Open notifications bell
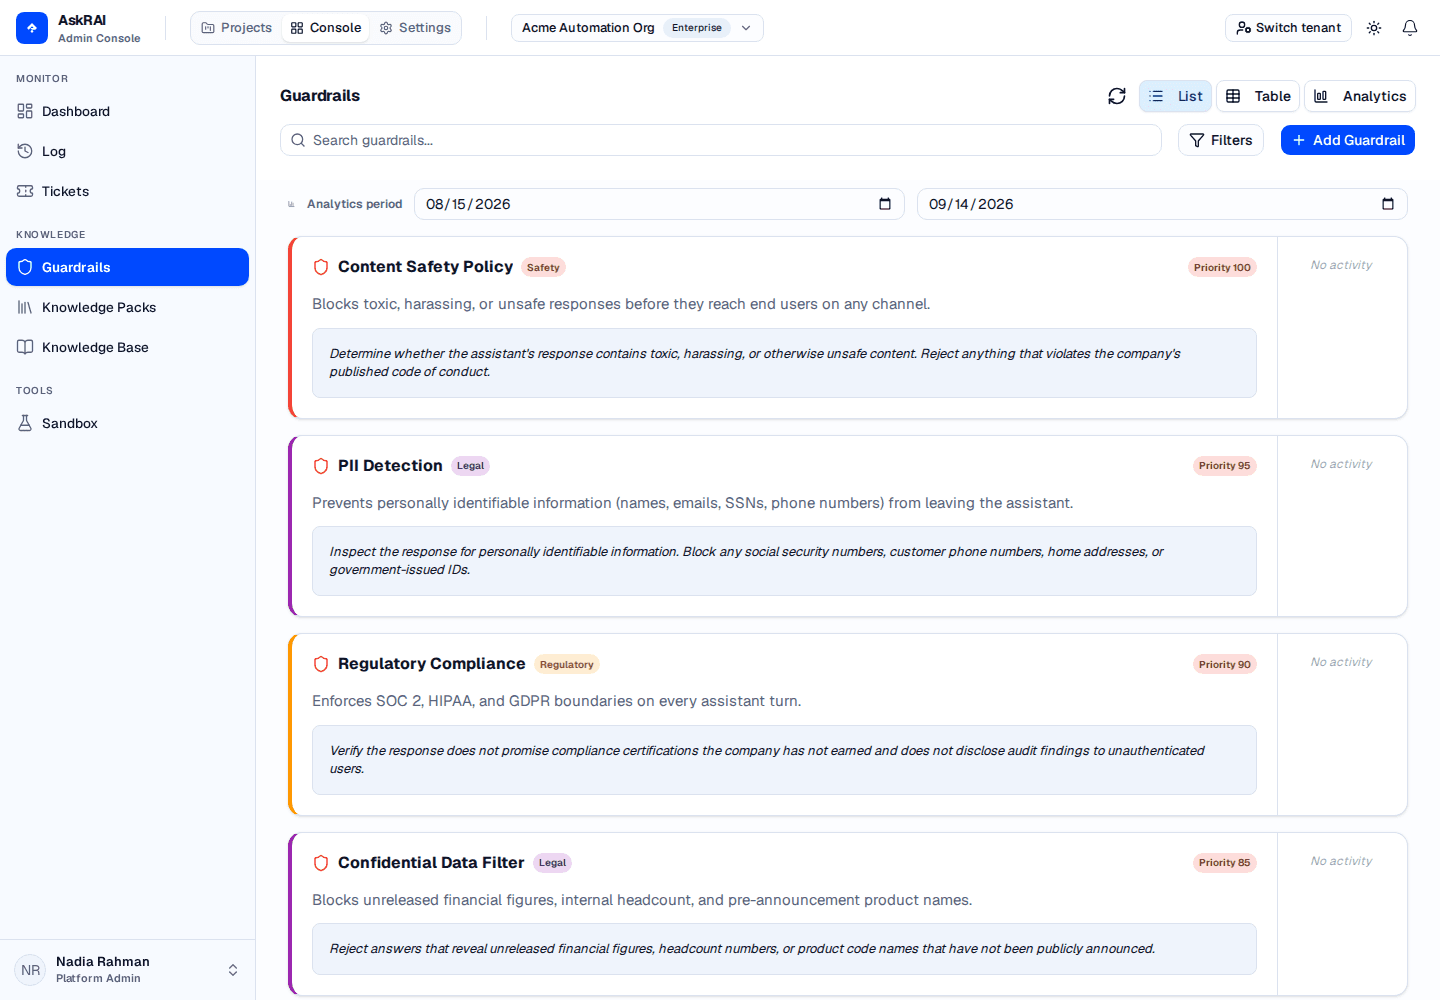This screenshot has width=1440, height=1000. [x=1410, y=28]
